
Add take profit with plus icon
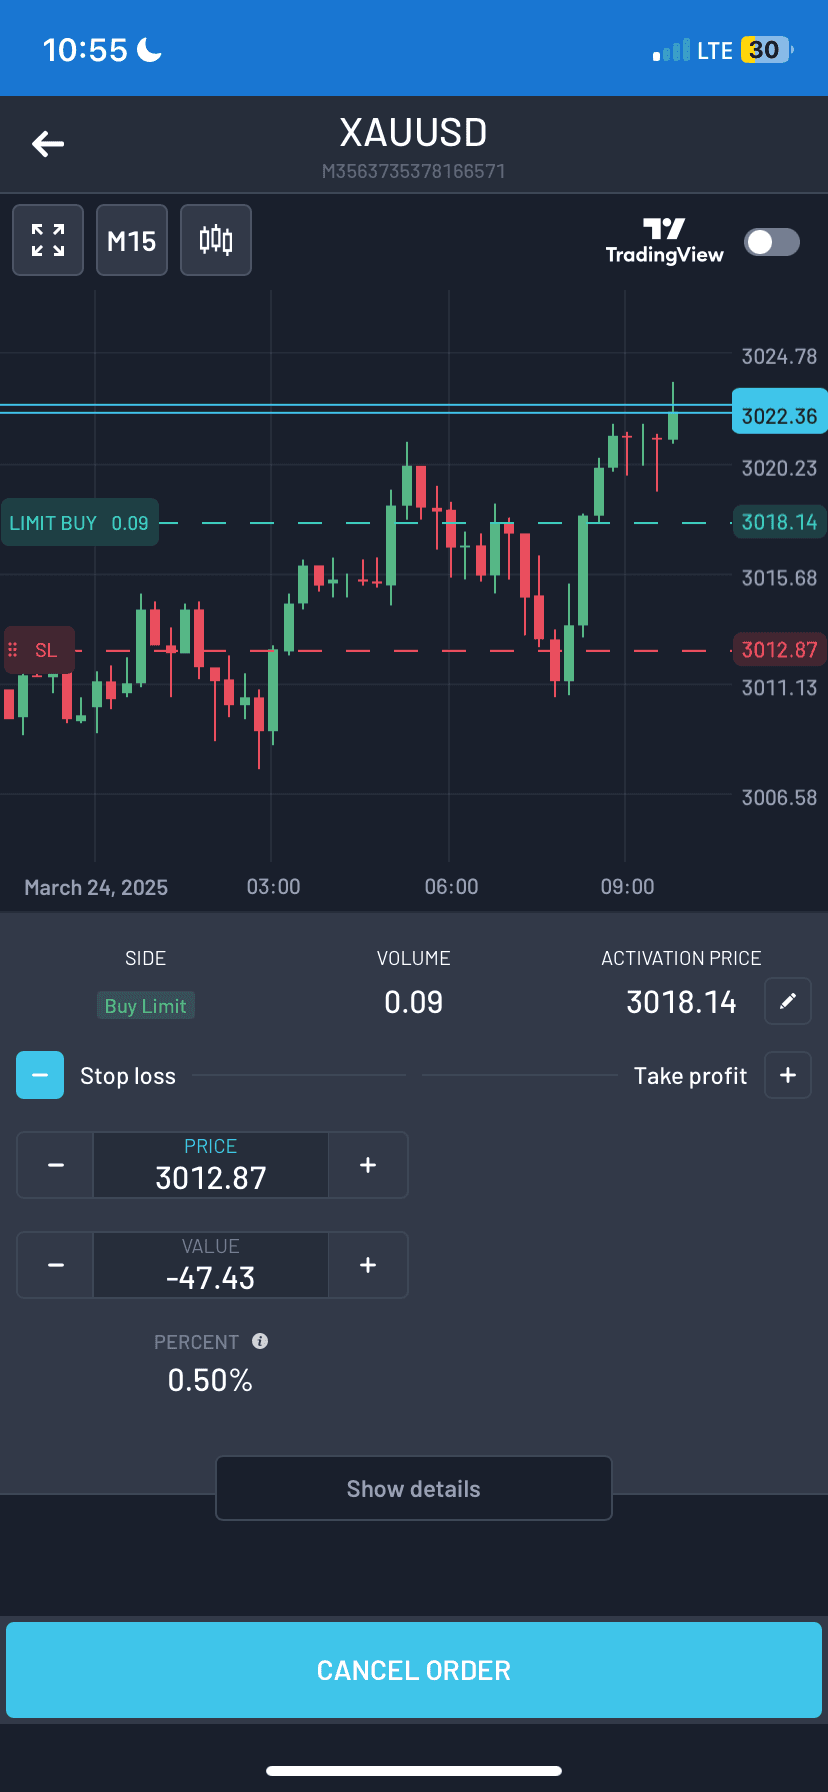click(788, 1075)
